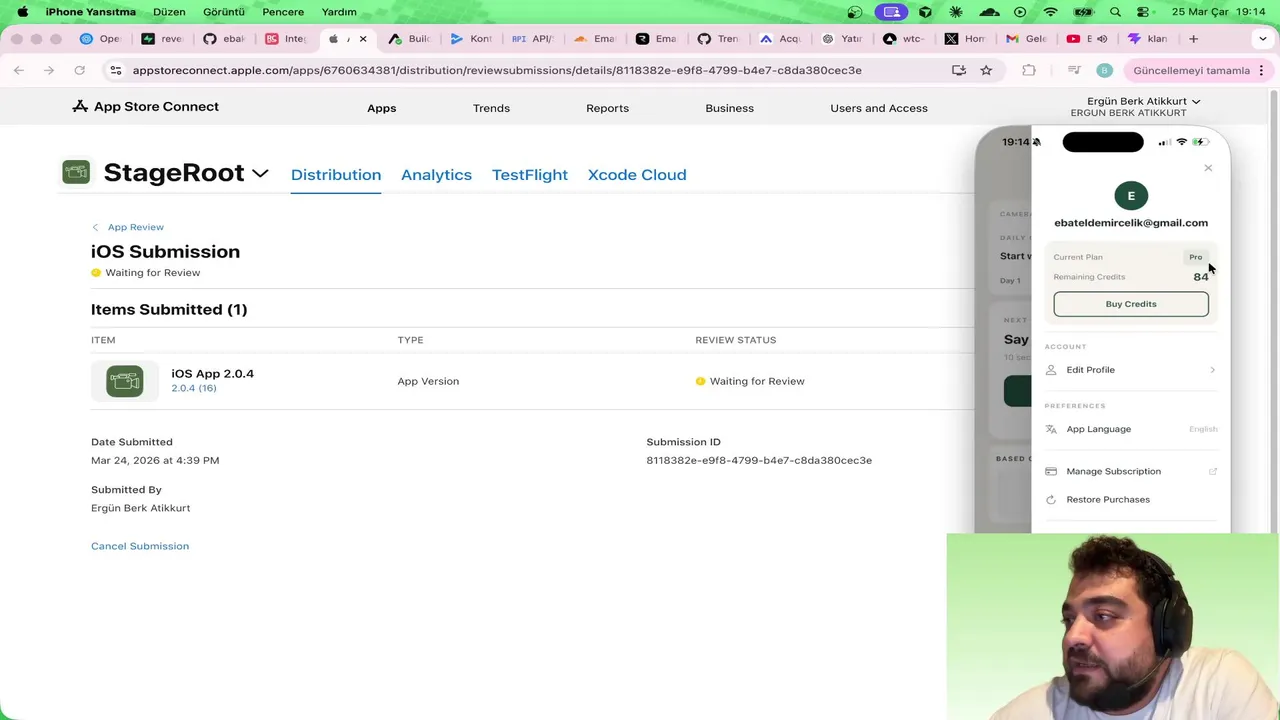
Task: Click the webcam video overlay
Action: point(1113,626)
